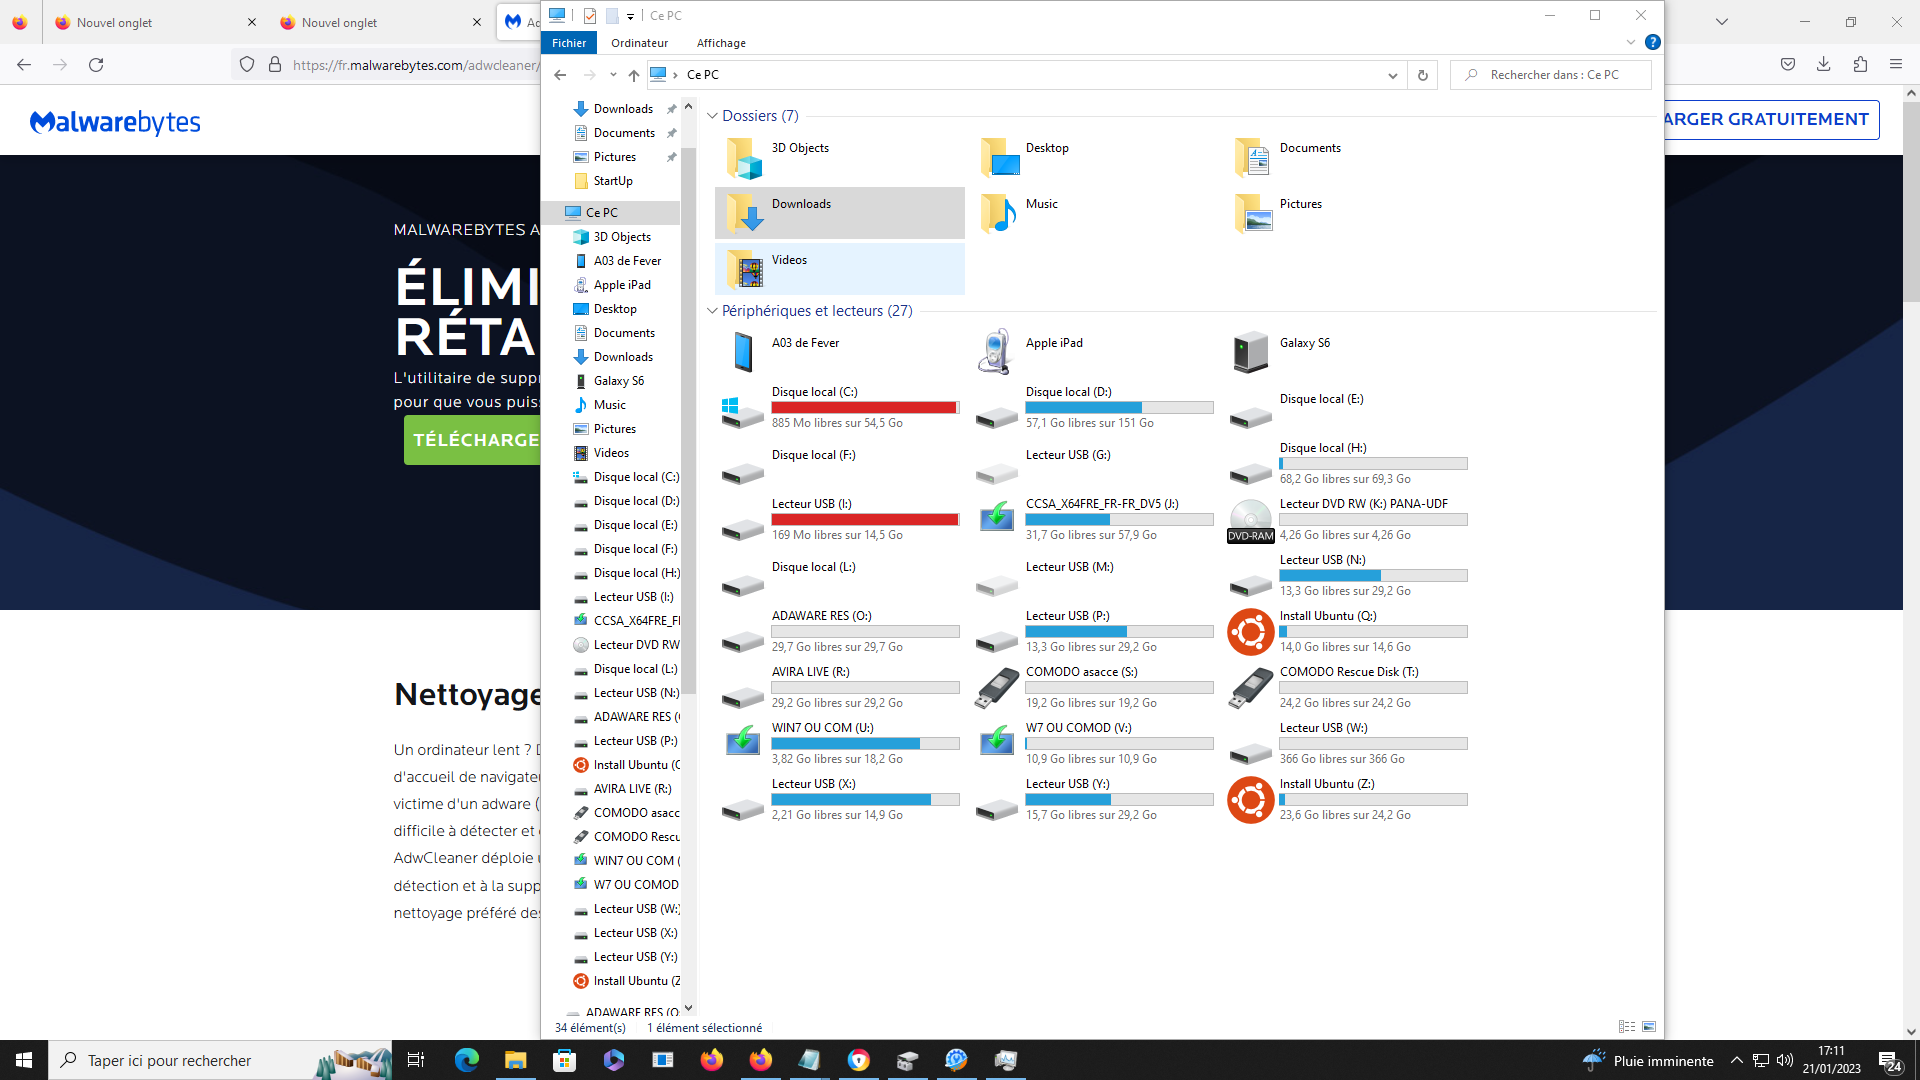Select the ADAWARE RES (O:) drive
The image size is (1920, 1080).
841,632
